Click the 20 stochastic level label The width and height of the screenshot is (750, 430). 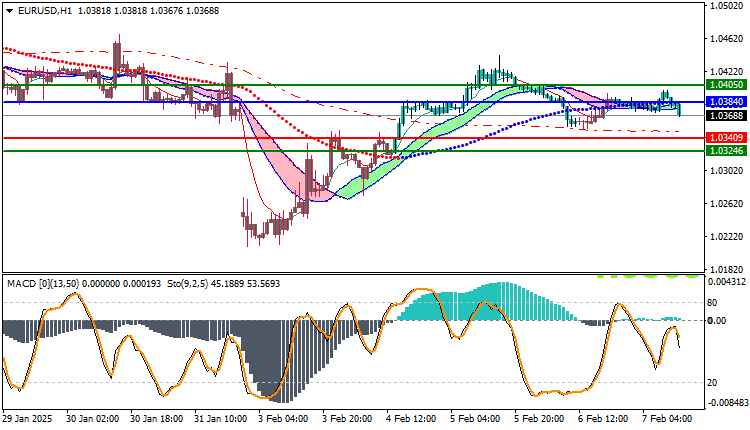click(x=712, y=383)
